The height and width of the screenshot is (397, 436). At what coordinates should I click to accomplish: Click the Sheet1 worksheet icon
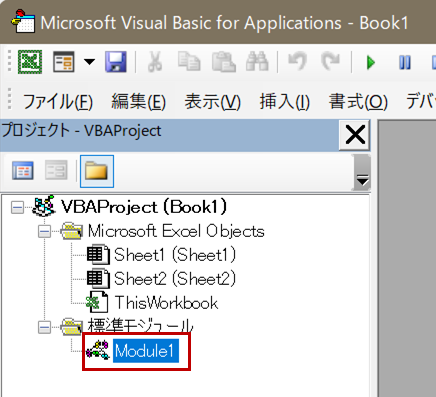[98, 255]
